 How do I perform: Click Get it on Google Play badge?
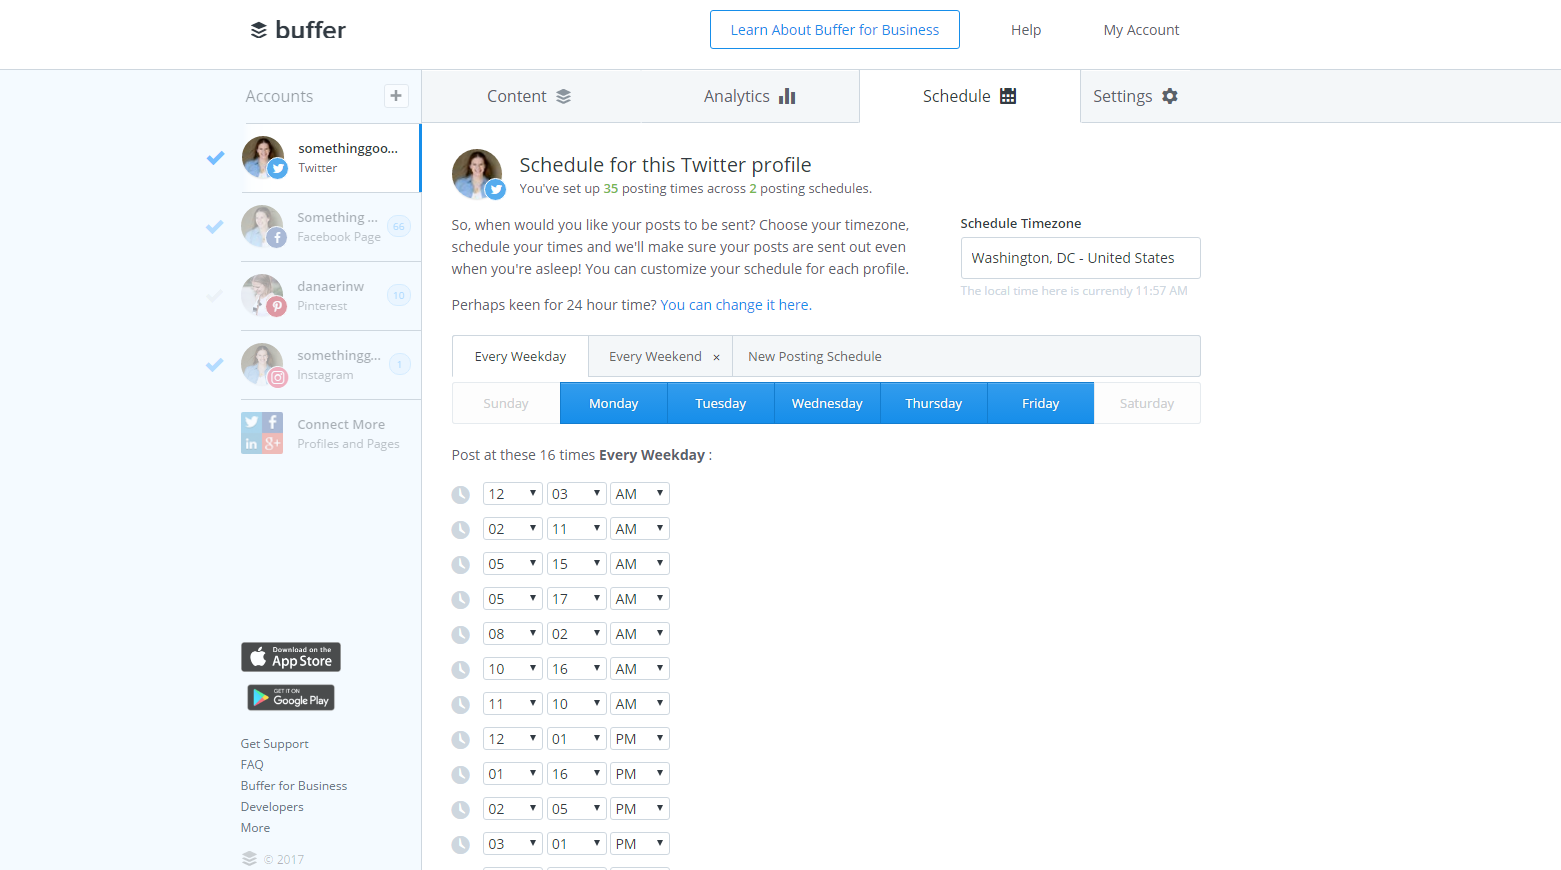click(x=291, y=697)
